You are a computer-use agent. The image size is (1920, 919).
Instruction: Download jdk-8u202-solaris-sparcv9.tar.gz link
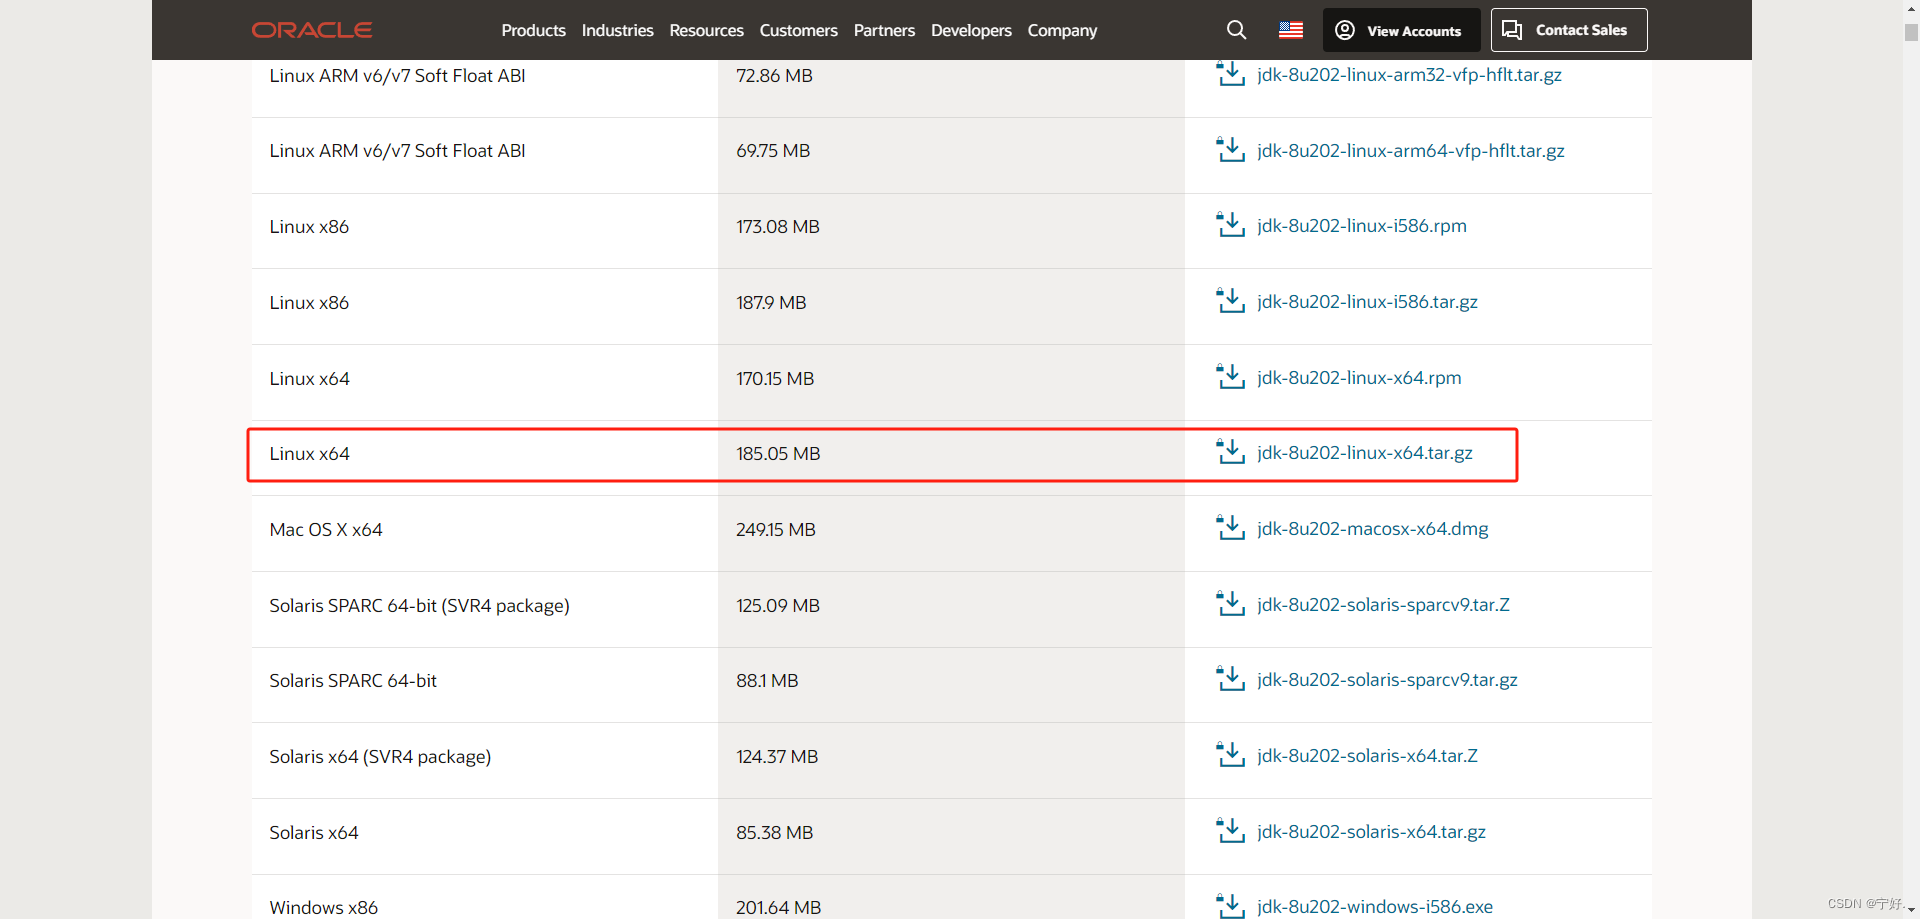pyautogui.click(x=1387, y=680)
